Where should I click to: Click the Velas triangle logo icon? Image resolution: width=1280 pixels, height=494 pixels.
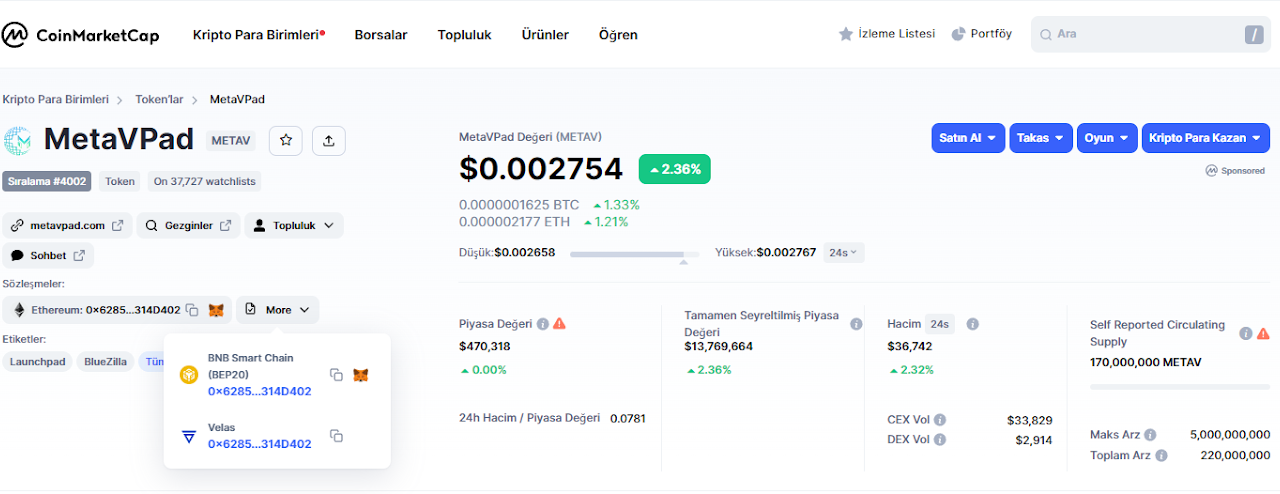[x=189, y=436]
